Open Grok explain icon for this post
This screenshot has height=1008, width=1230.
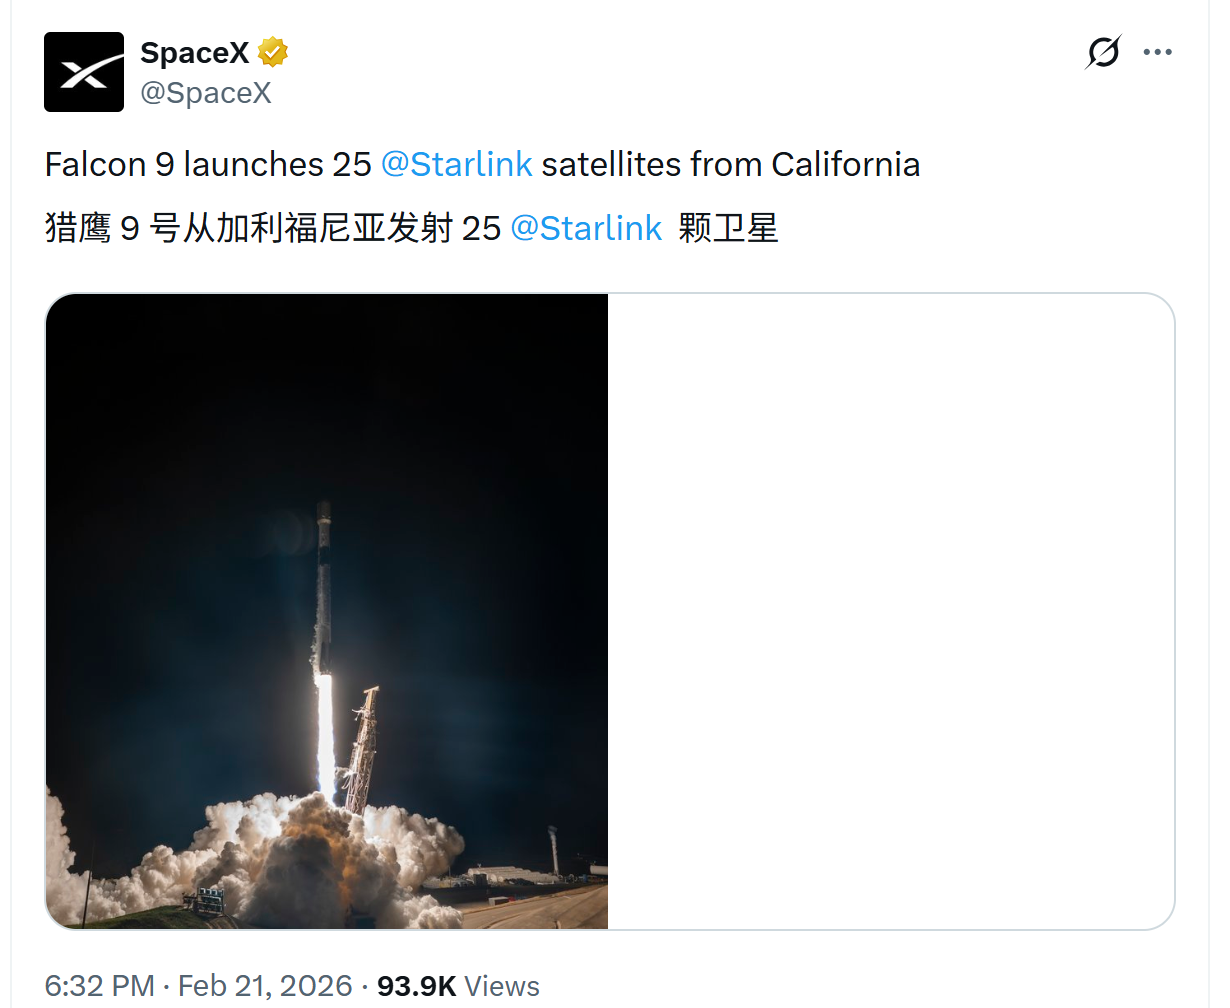pos(1103,52)
